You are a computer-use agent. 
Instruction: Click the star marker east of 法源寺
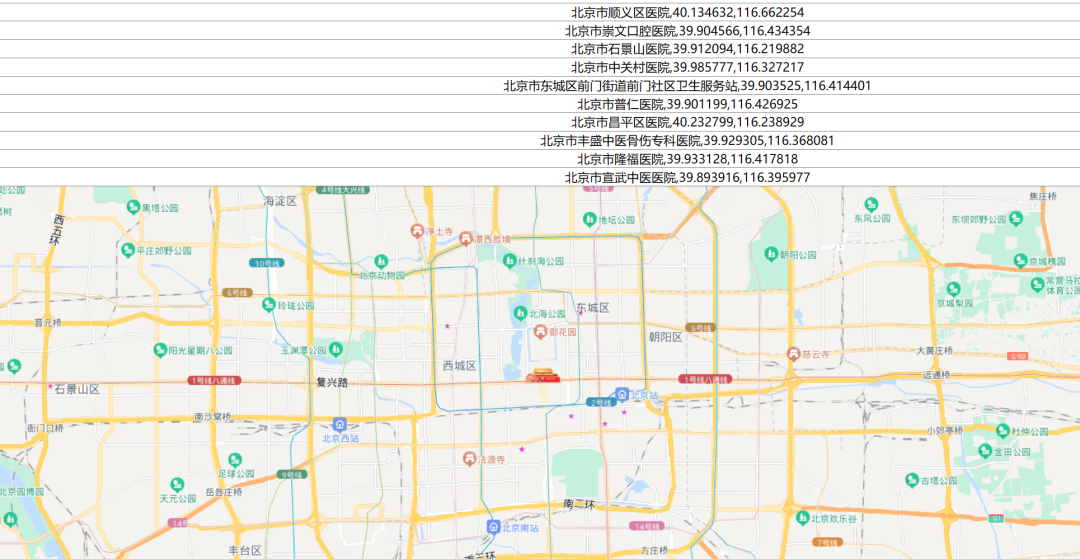522,449
